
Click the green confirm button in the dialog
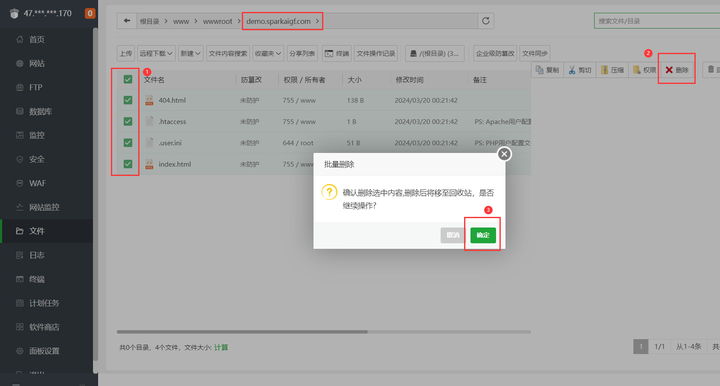click(483, 235)
